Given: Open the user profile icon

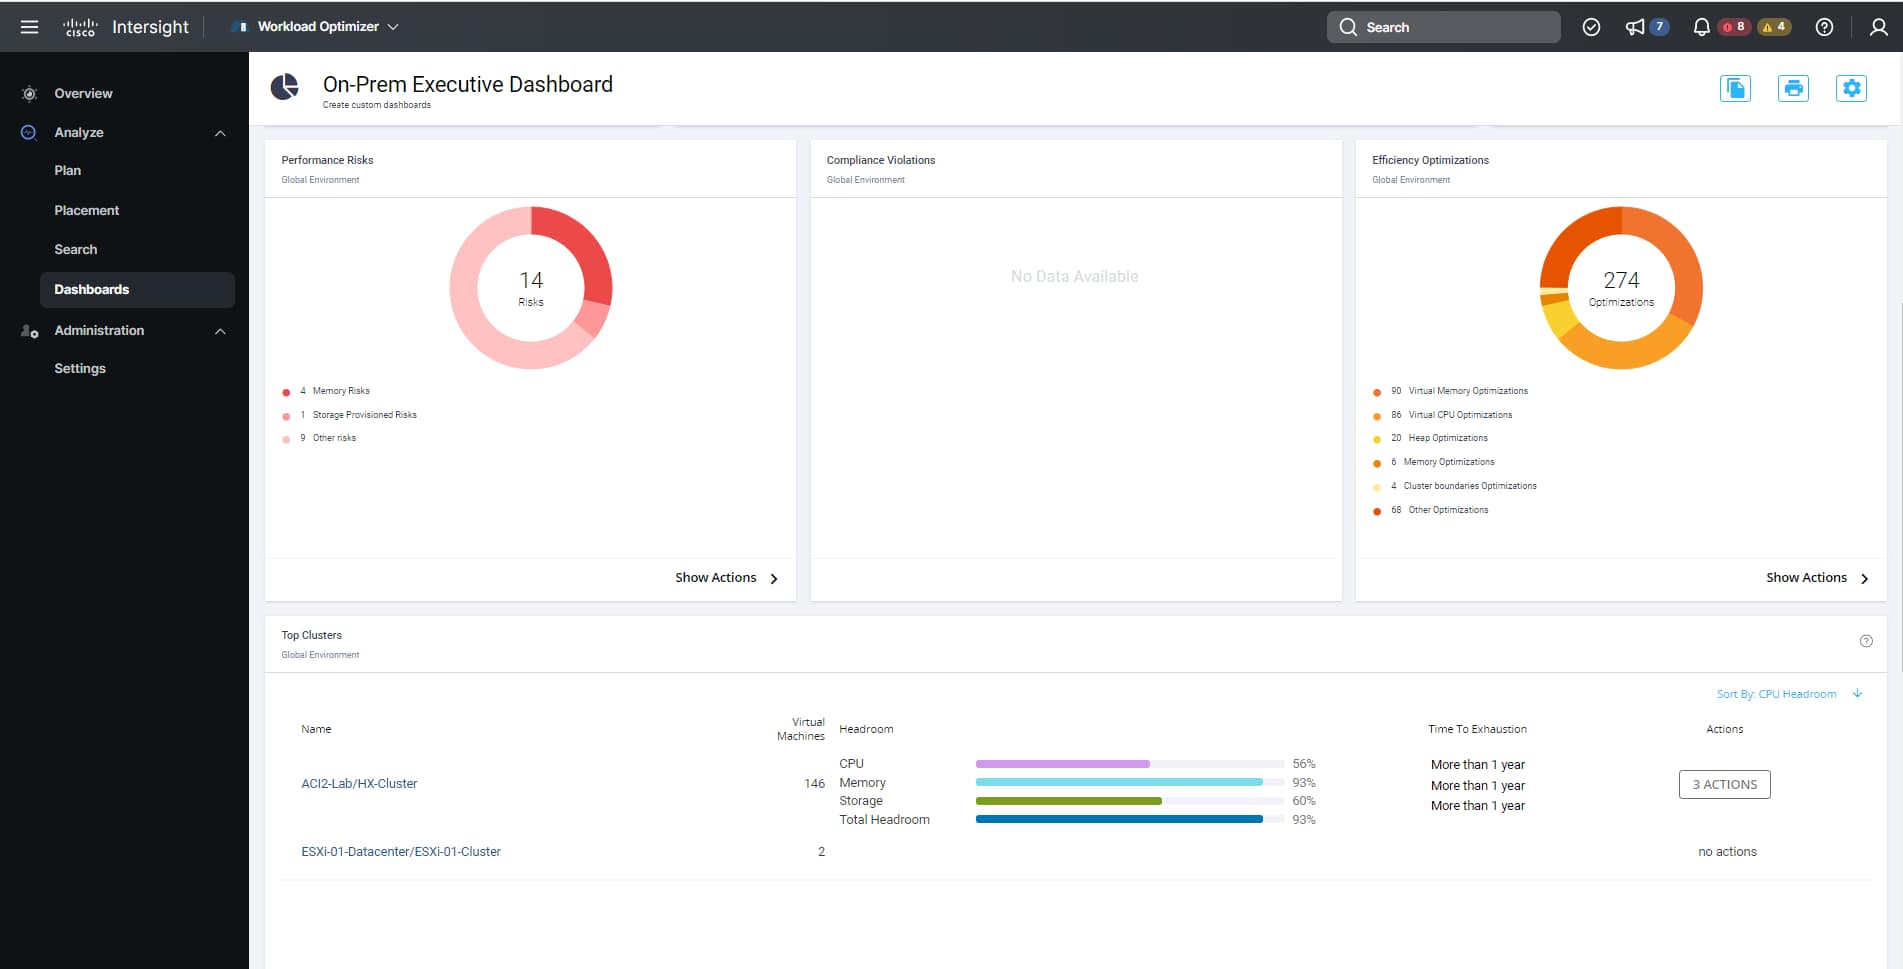Looking at the screenshot, I should coord(1878,27).
